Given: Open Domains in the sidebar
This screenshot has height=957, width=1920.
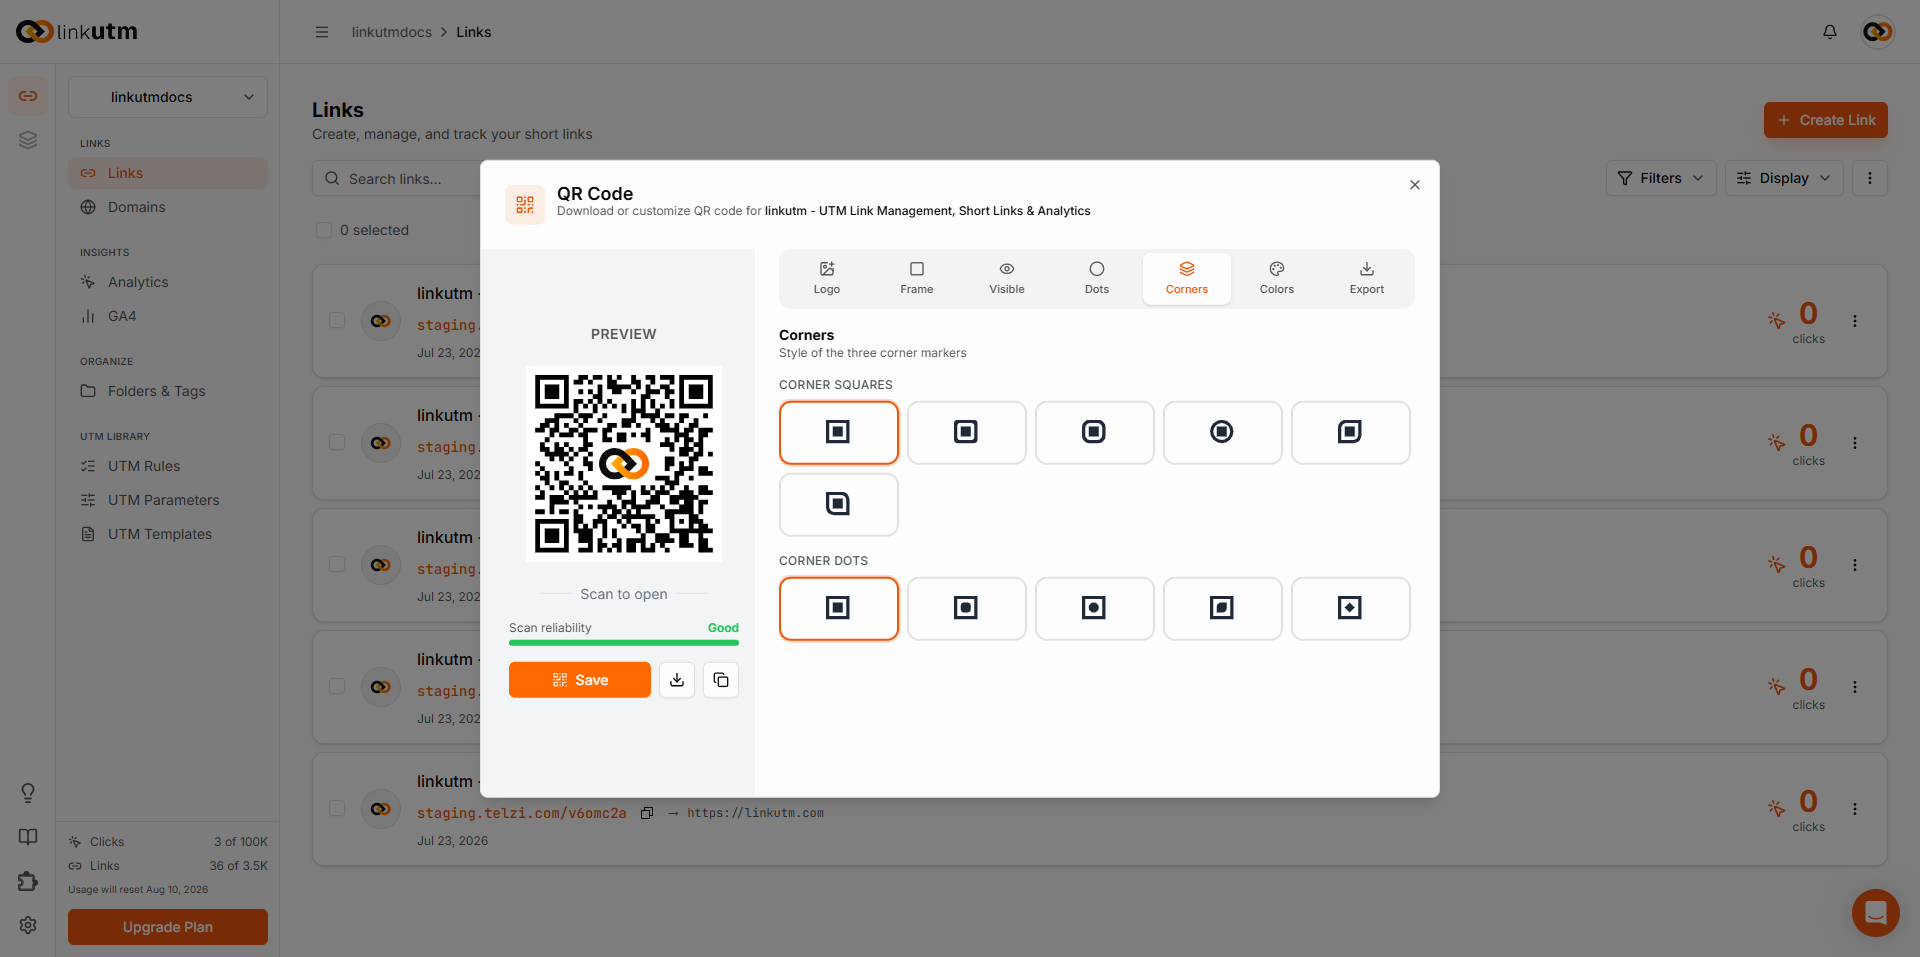Looking at the screenshot, I should point(168,207).
